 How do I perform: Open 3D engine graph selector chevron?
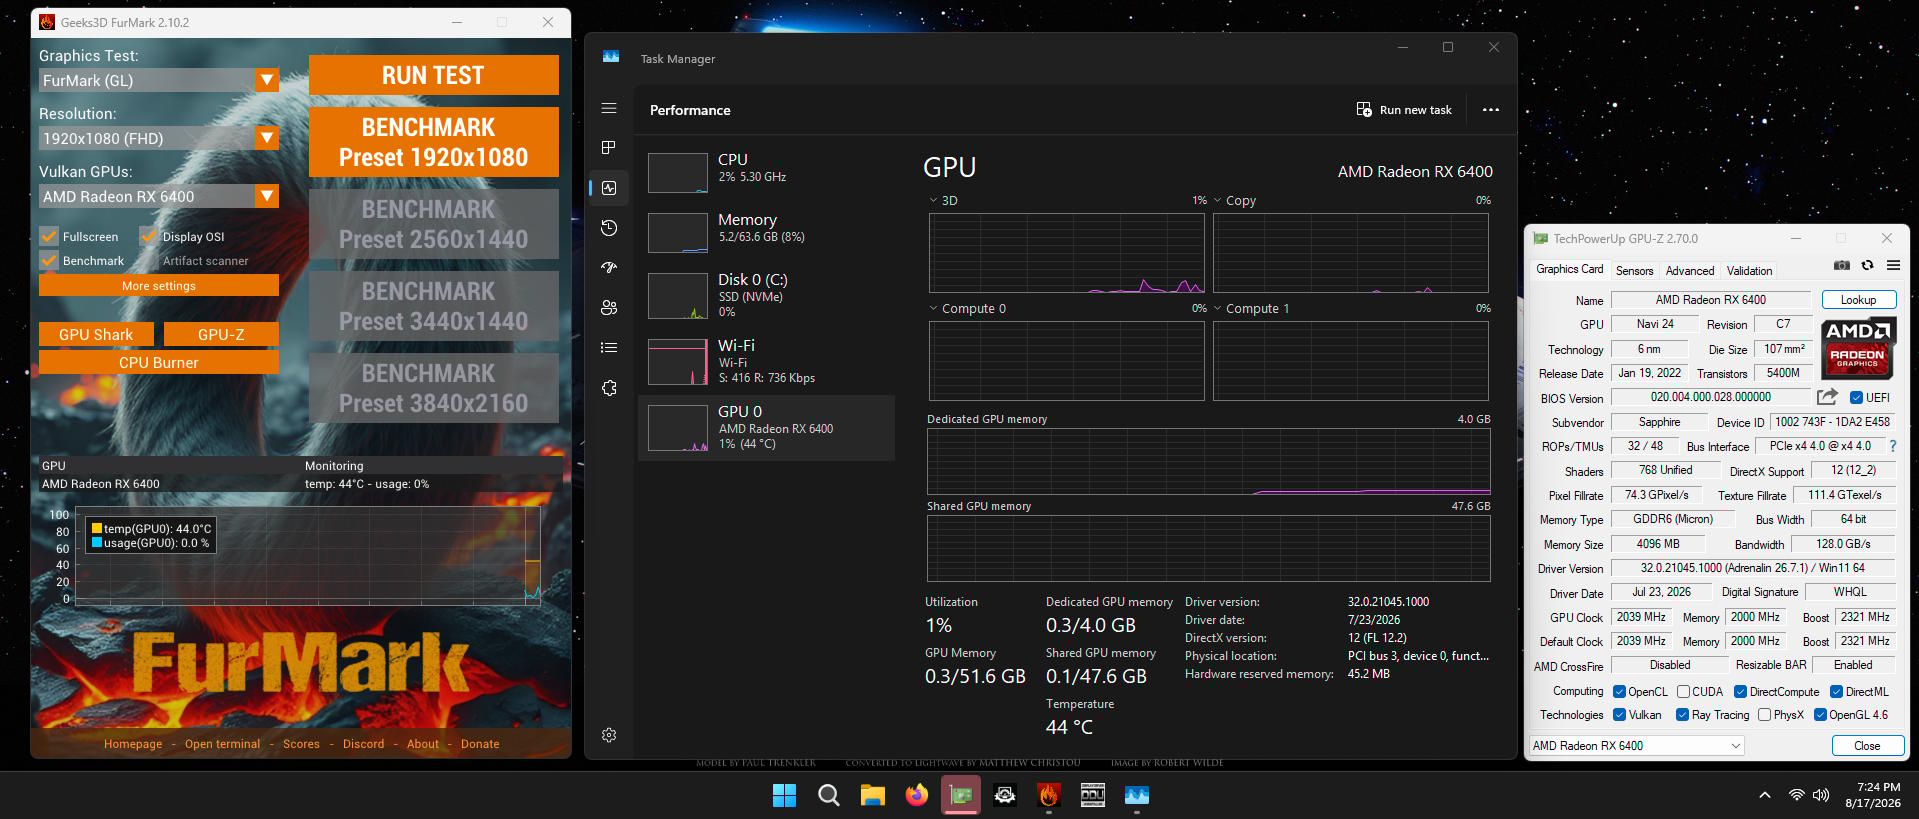click(933, 200)
